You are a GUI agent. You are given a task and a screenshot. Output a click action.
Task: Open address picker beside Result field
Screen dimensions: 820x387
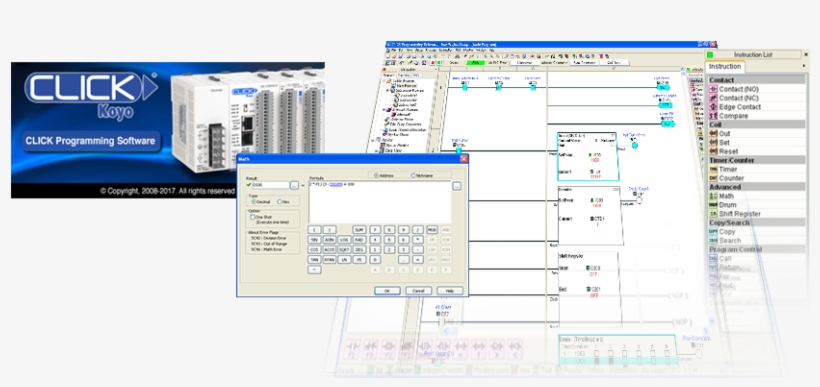tap(294, 185)
